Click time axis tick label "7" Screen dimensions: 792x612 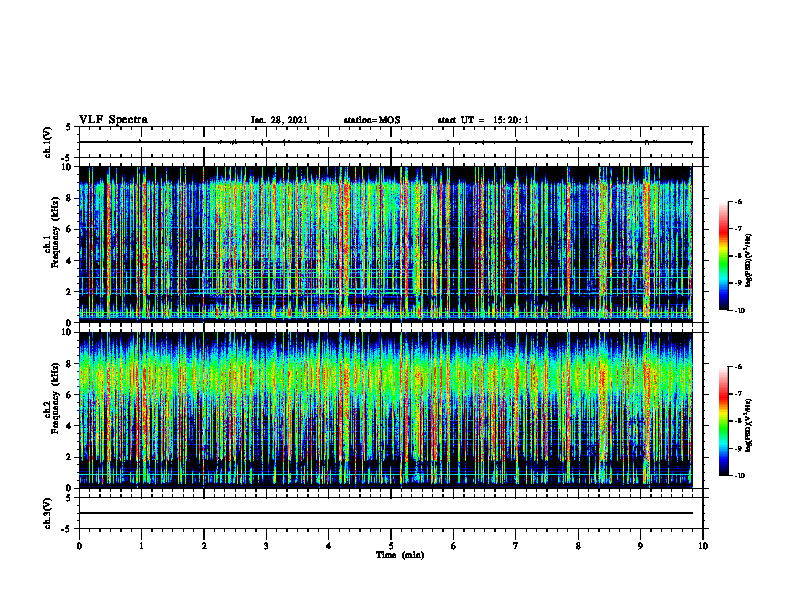coord(516,546)
